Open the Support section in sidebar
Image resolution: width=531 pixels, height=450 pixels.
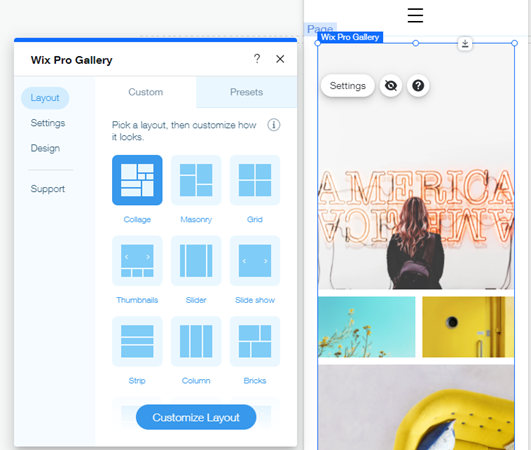[x=48, y=189]
